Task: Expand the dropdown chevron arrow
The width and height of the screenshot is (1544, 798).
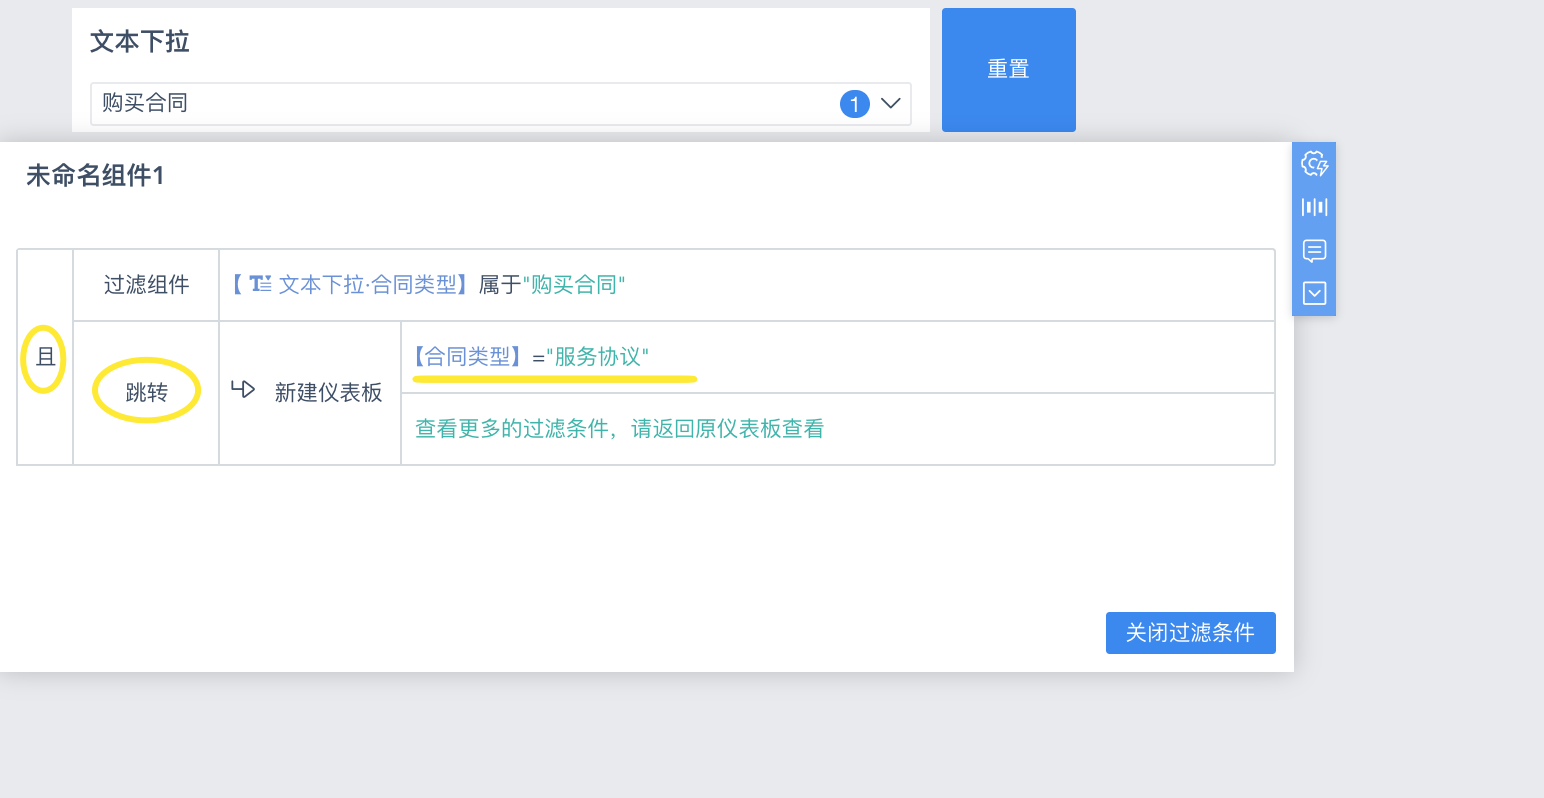Action: tap(890, 104)
